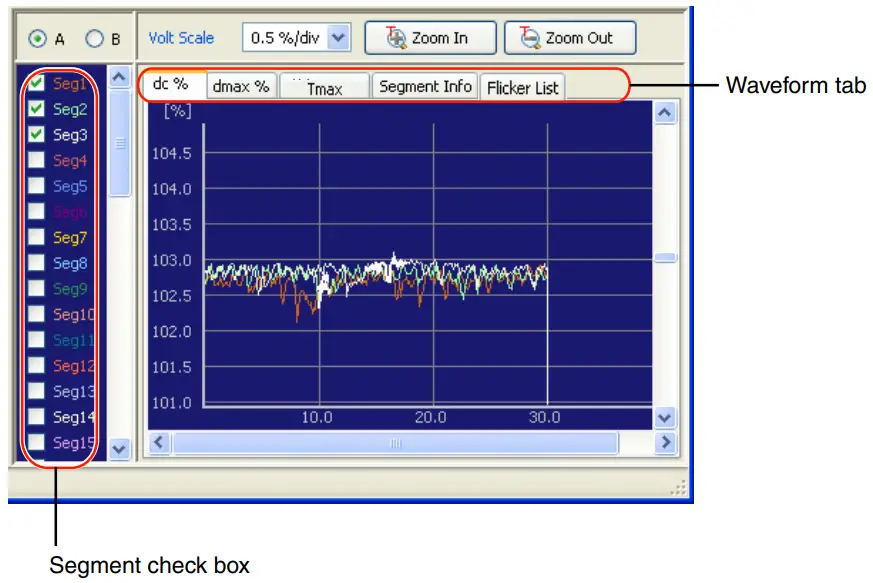The image size is (873, 583).
Task: Open the Volt Scale dropdown arrow
Action: tap(336, 37)
